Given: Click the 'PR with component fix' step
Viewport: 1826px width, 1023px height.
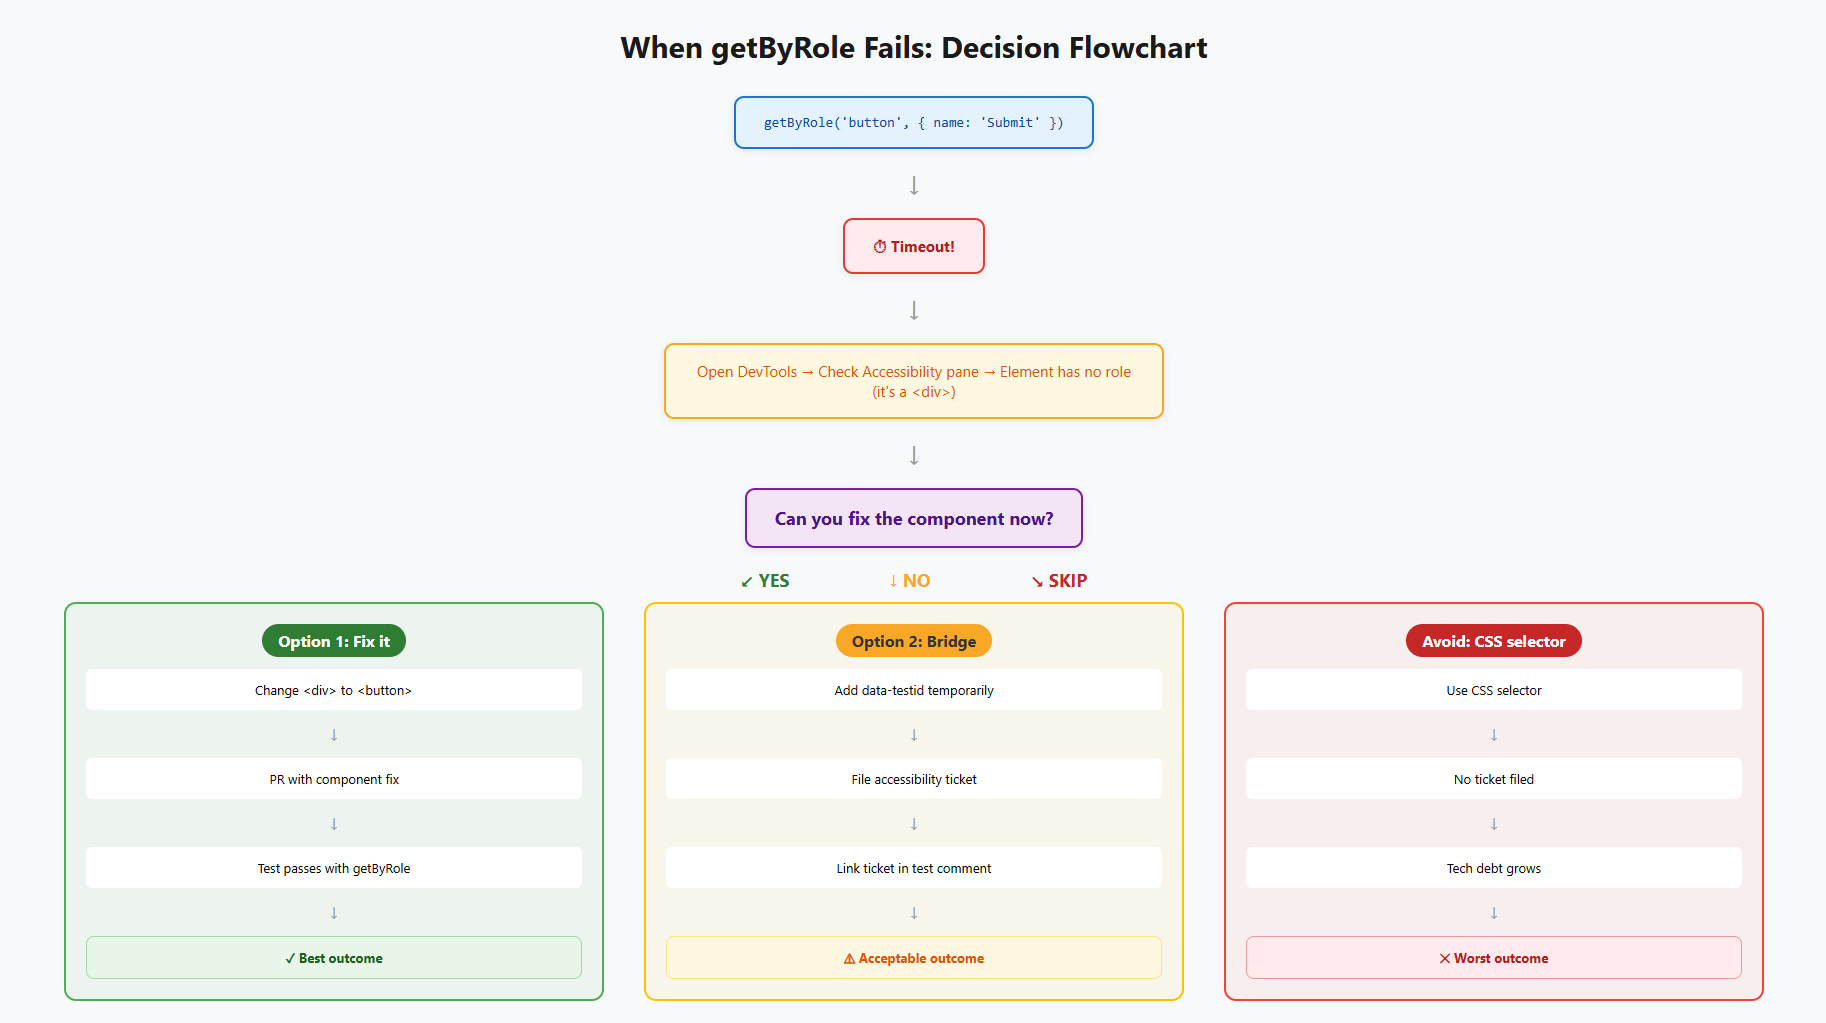Looking at the screenshot, I should click(333, 779).
